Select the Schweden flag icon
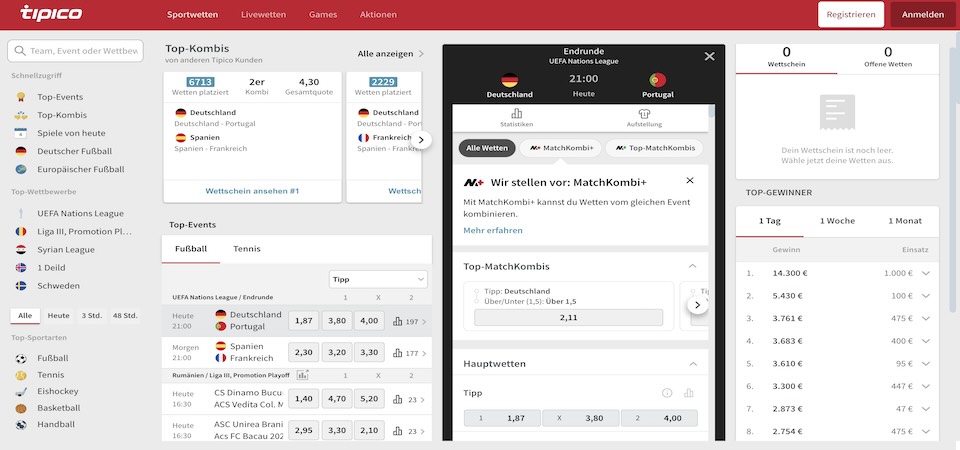The image size is (960, 450). pos(21,286)
